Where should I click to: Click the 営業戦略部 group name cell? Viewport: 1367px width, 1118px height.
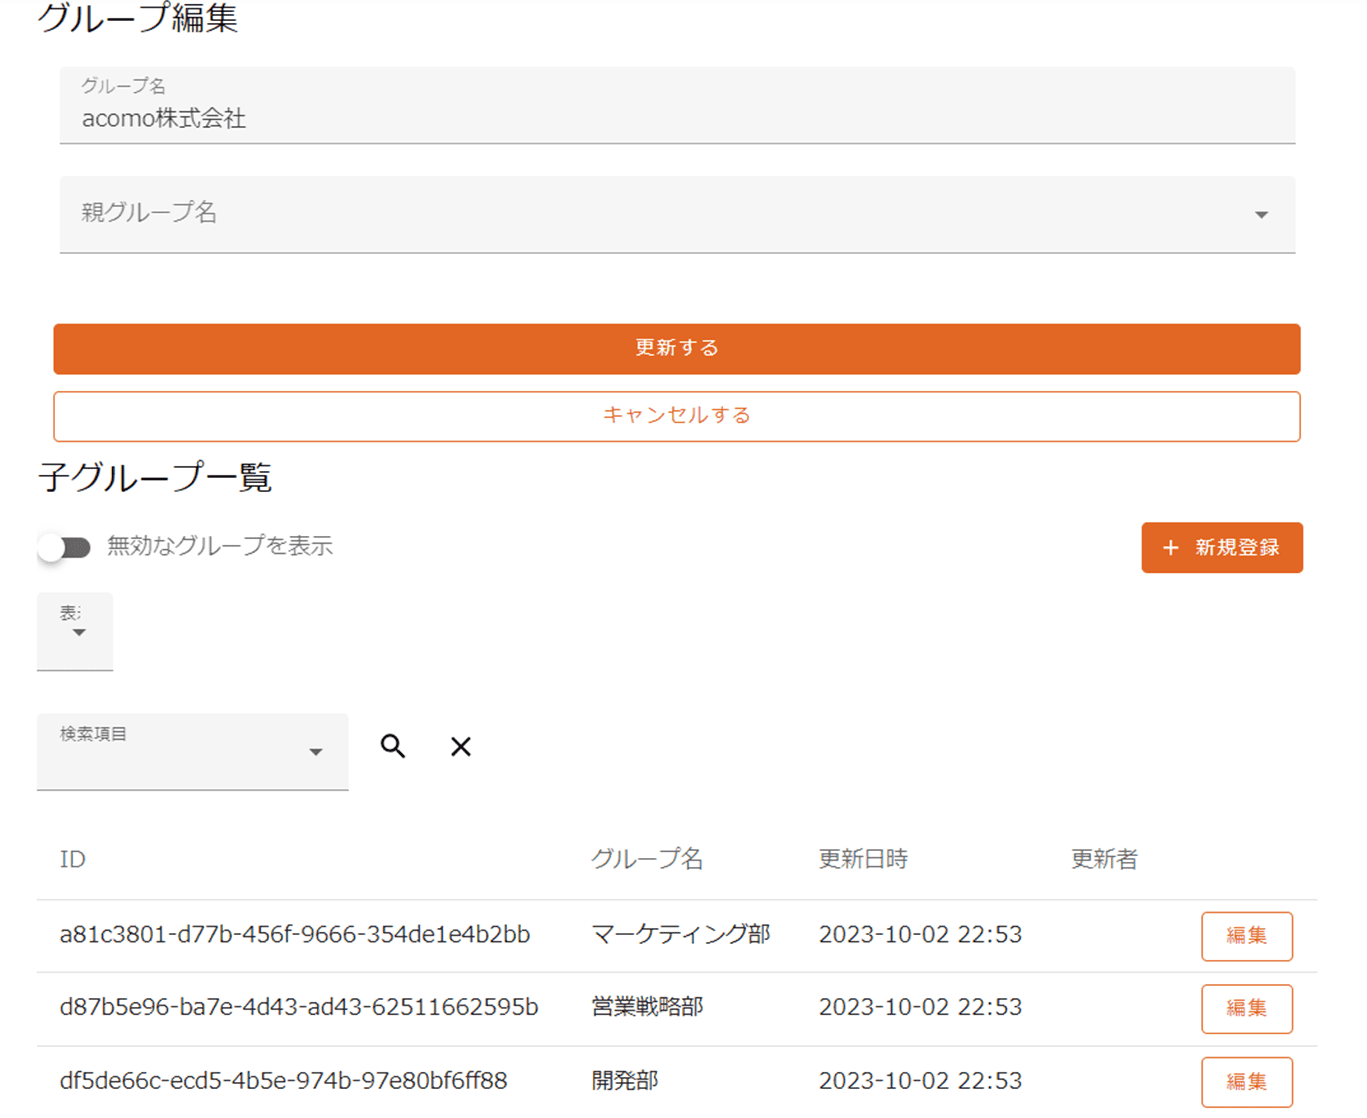coord(647,1007)
